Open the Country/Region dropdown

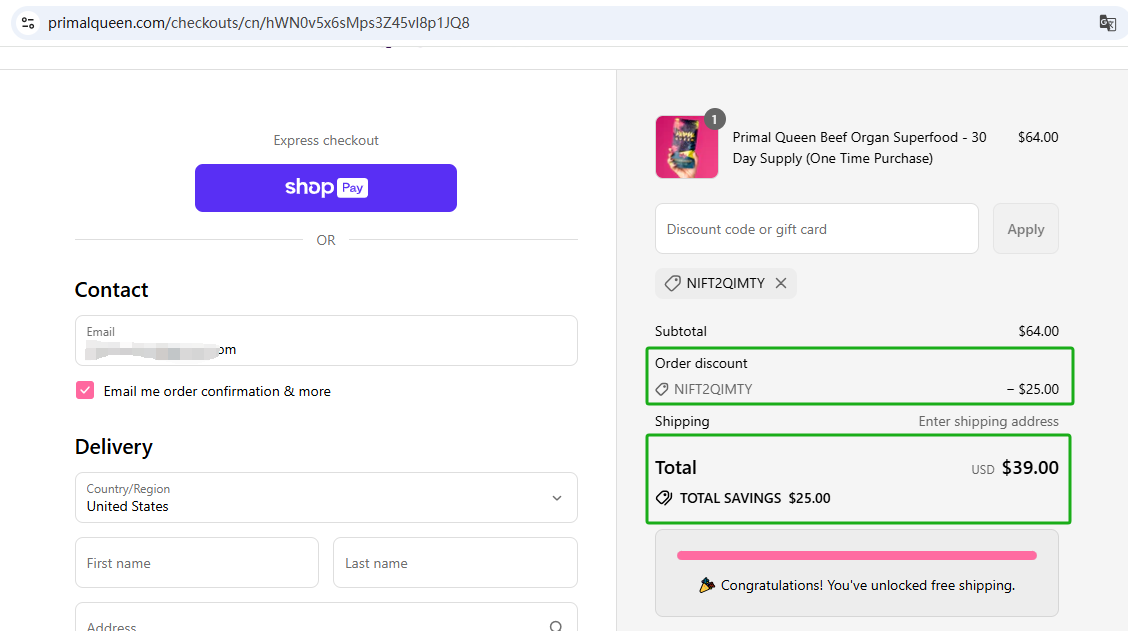pyautogui.click(x=326, y=498)
